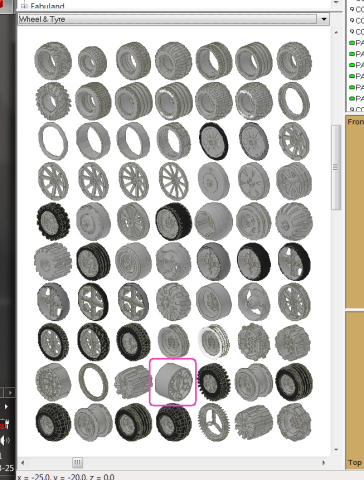Click the horizontal scrollbar right arrow

point(323,463)
